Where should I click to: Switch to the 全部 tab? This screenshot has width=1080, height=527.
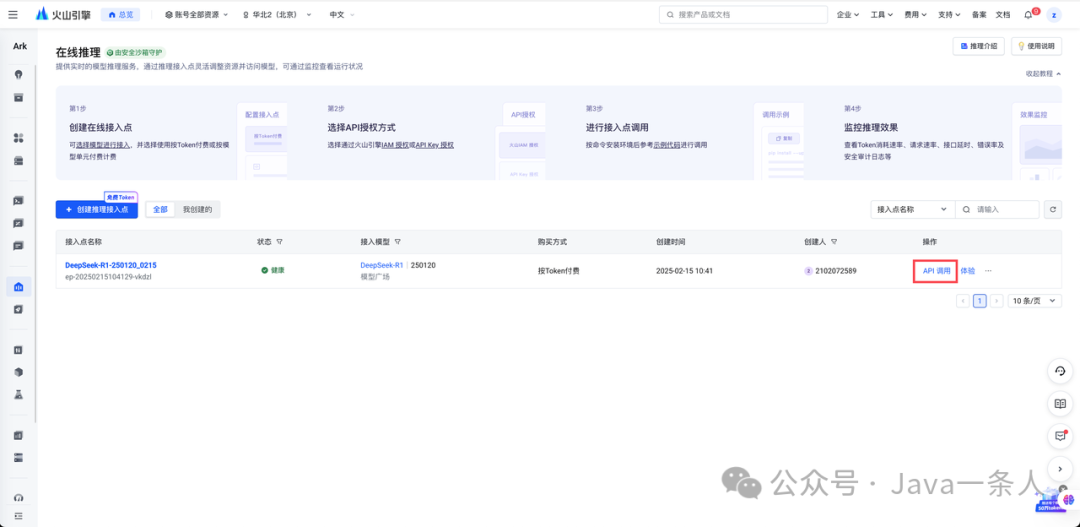point(160,209)
